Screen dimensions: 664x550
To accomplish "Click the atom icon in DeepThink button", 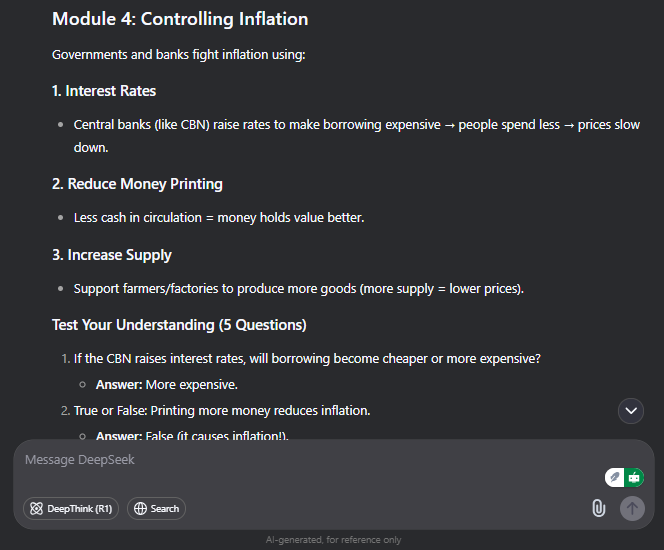I will (x=36, y=509).
